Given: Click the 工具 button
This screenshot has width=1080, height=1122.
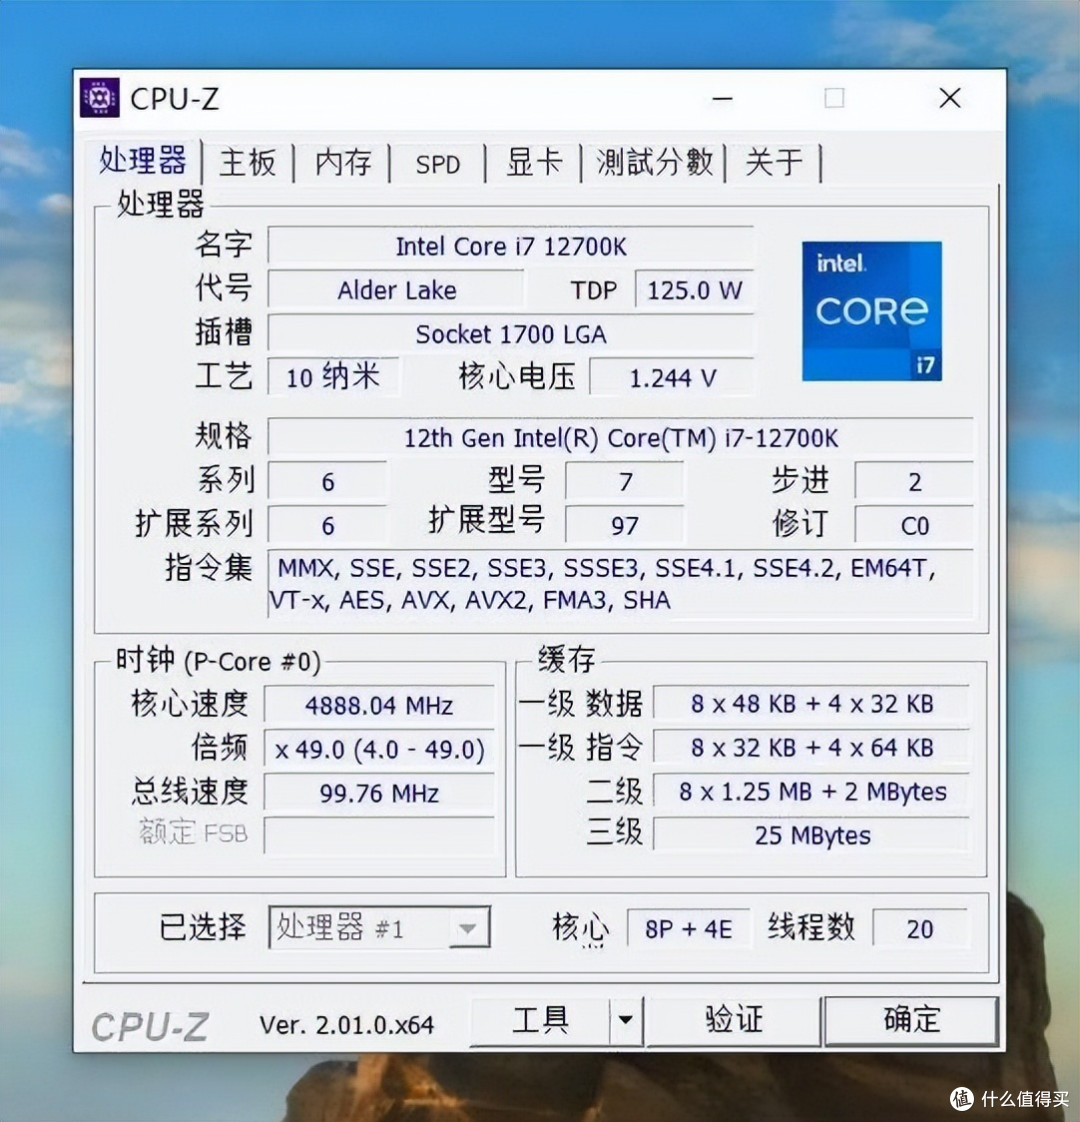Looking at the screenshot, I should [x=540, y=1020].
